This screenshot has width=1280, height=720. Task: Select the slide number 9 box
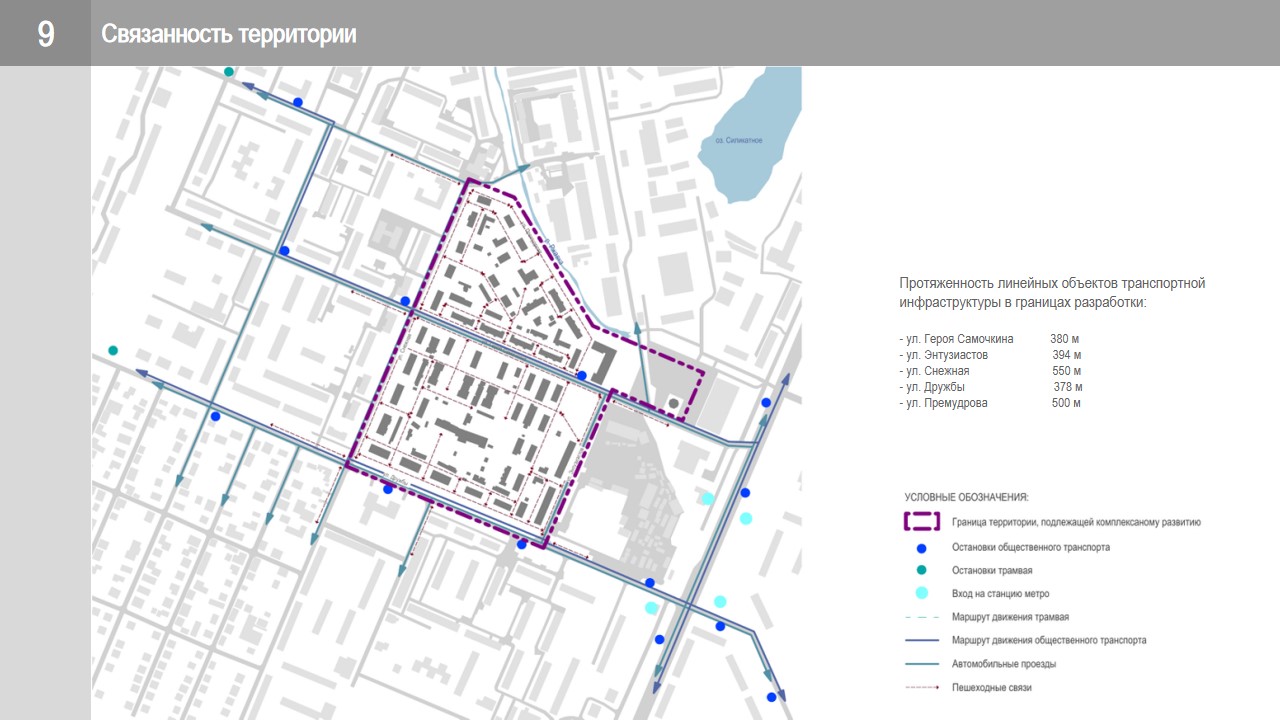(x=45, y=34)
